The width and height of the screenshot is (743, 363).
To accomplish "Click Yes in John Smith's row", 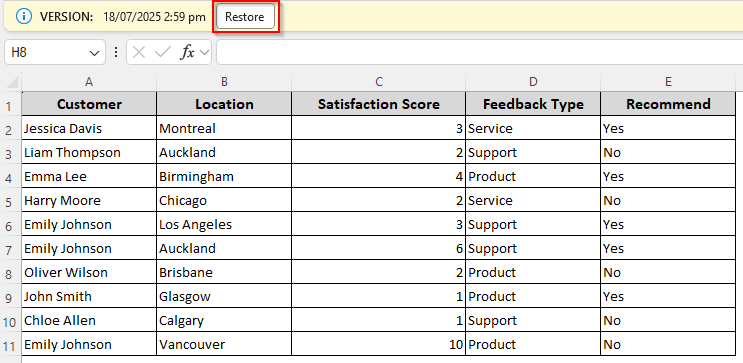I will 668,296.
